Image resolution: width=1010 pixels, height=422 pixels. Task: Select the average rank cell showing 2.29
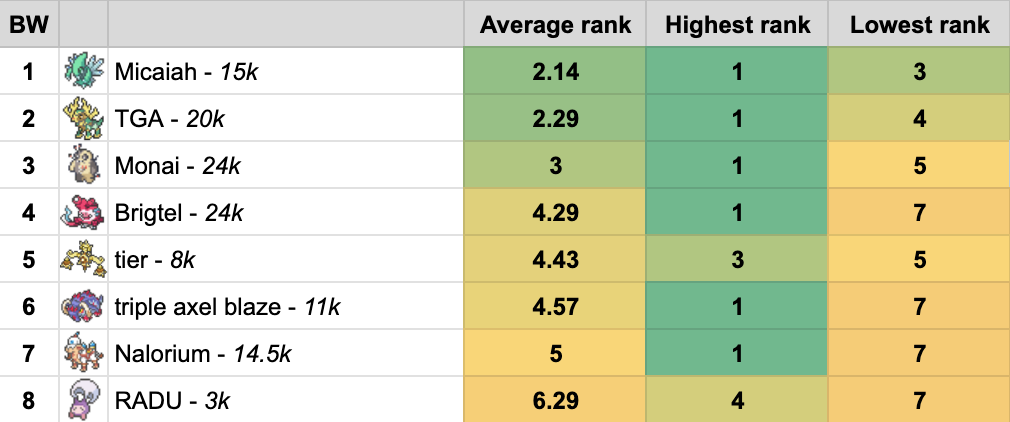point(555,119)
